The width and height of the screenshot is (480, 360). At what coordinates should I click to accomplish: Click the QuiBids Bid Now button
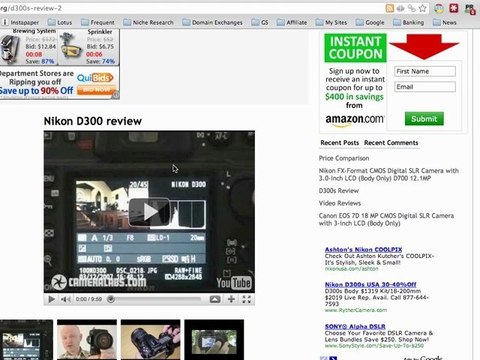96,90
